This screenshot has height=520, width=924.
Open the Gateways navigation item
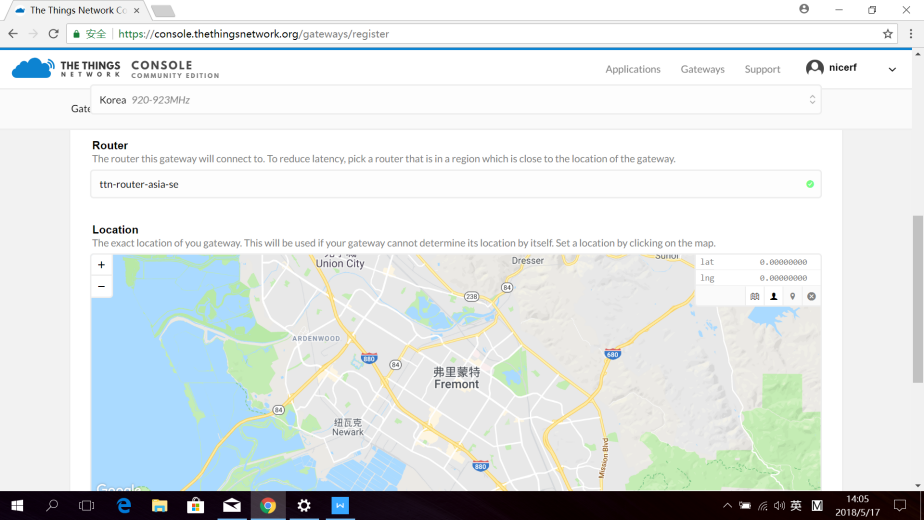pos(702,69)
